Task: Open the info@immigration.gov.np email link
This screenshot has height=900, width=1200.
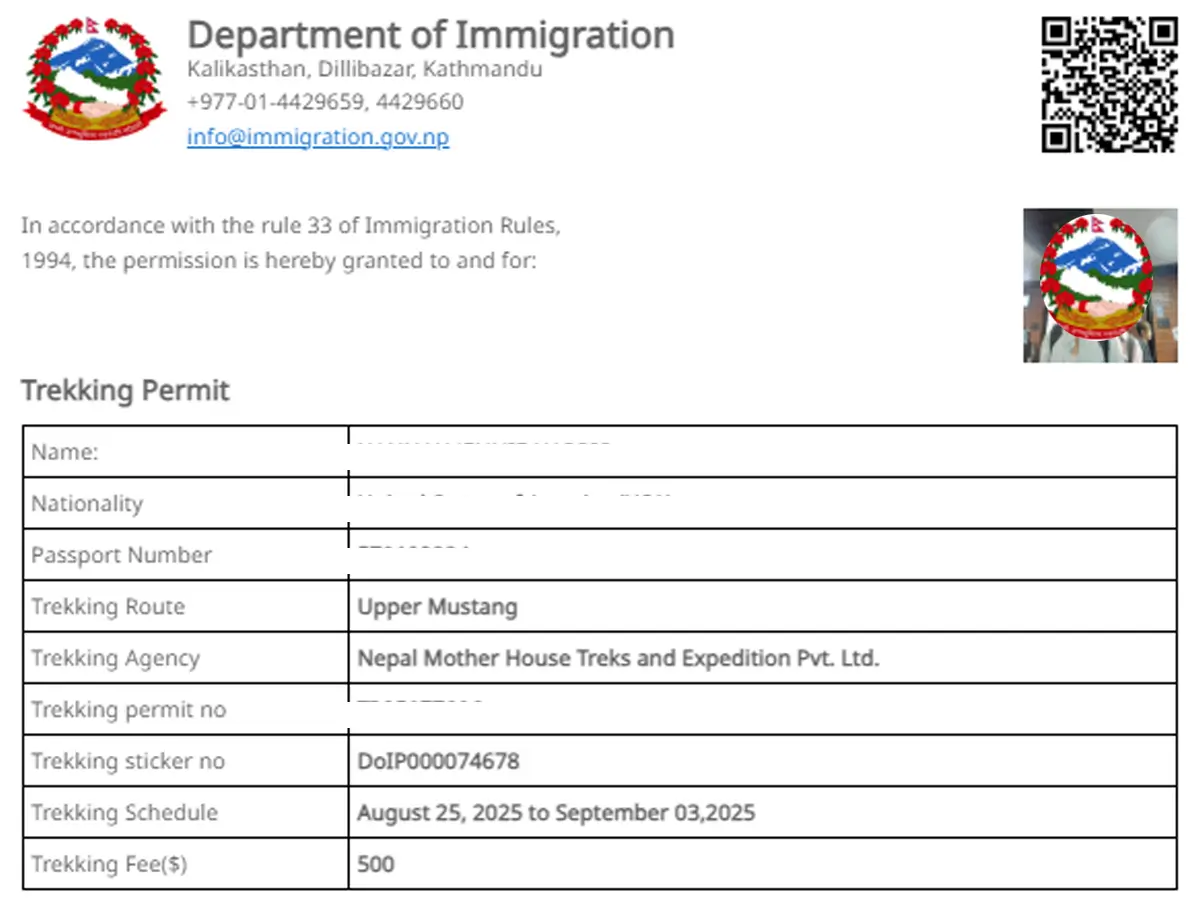Action: (318, 137)
